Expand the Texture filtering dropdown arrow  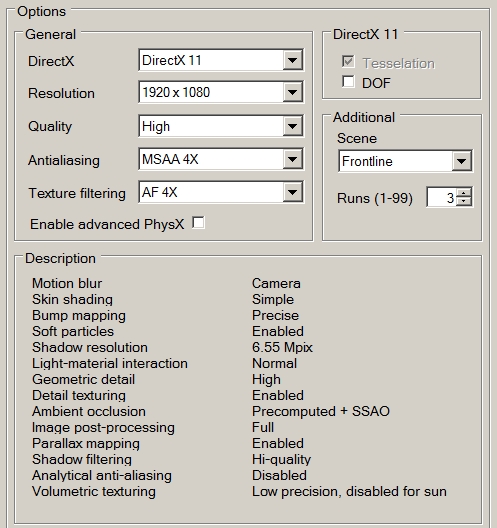pos(292,192)
